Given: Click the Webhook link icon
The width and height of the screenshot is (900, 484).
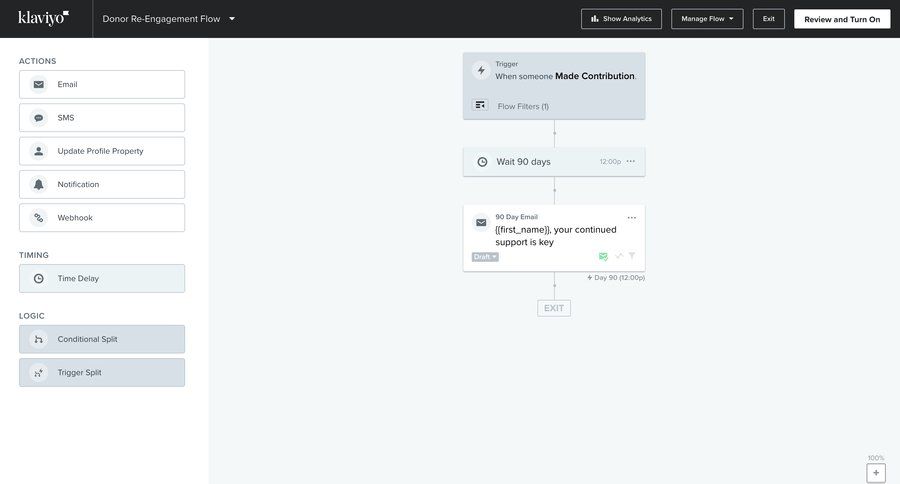Looking at the screenshot, I should (38, 218).
